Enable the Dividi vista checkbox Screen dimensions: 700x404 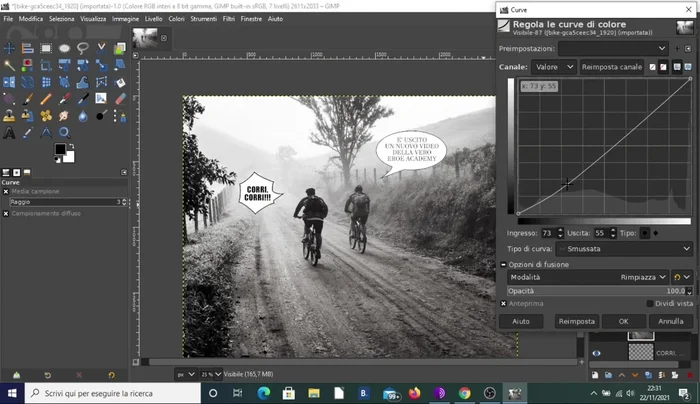[x=650, y=303]
